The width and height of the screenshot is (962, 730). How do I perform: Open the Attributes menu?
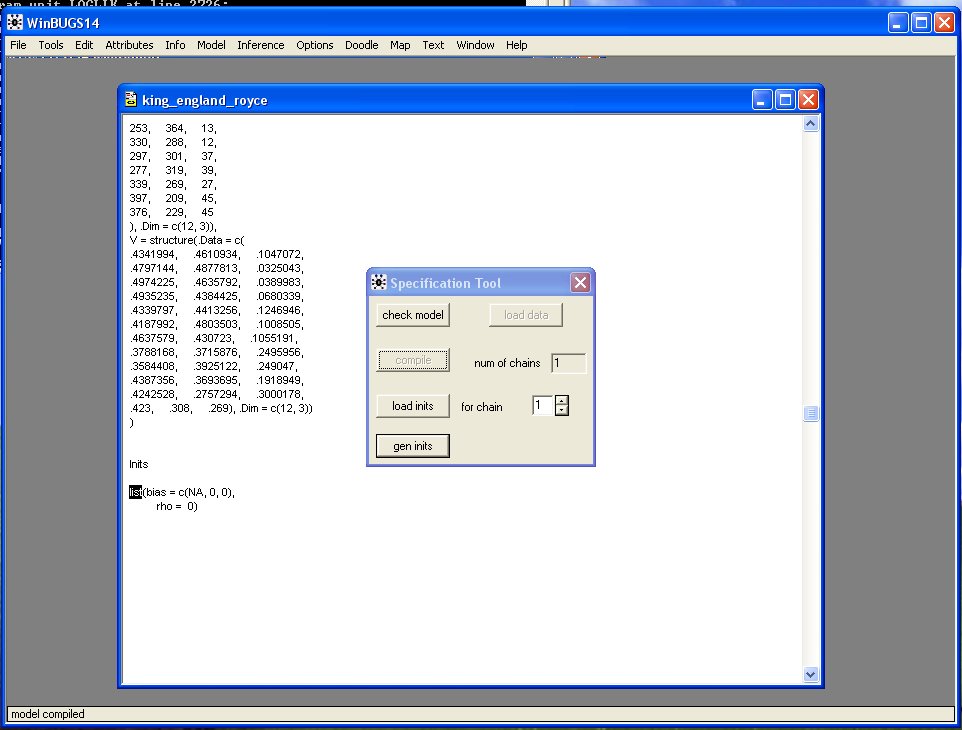129,45
